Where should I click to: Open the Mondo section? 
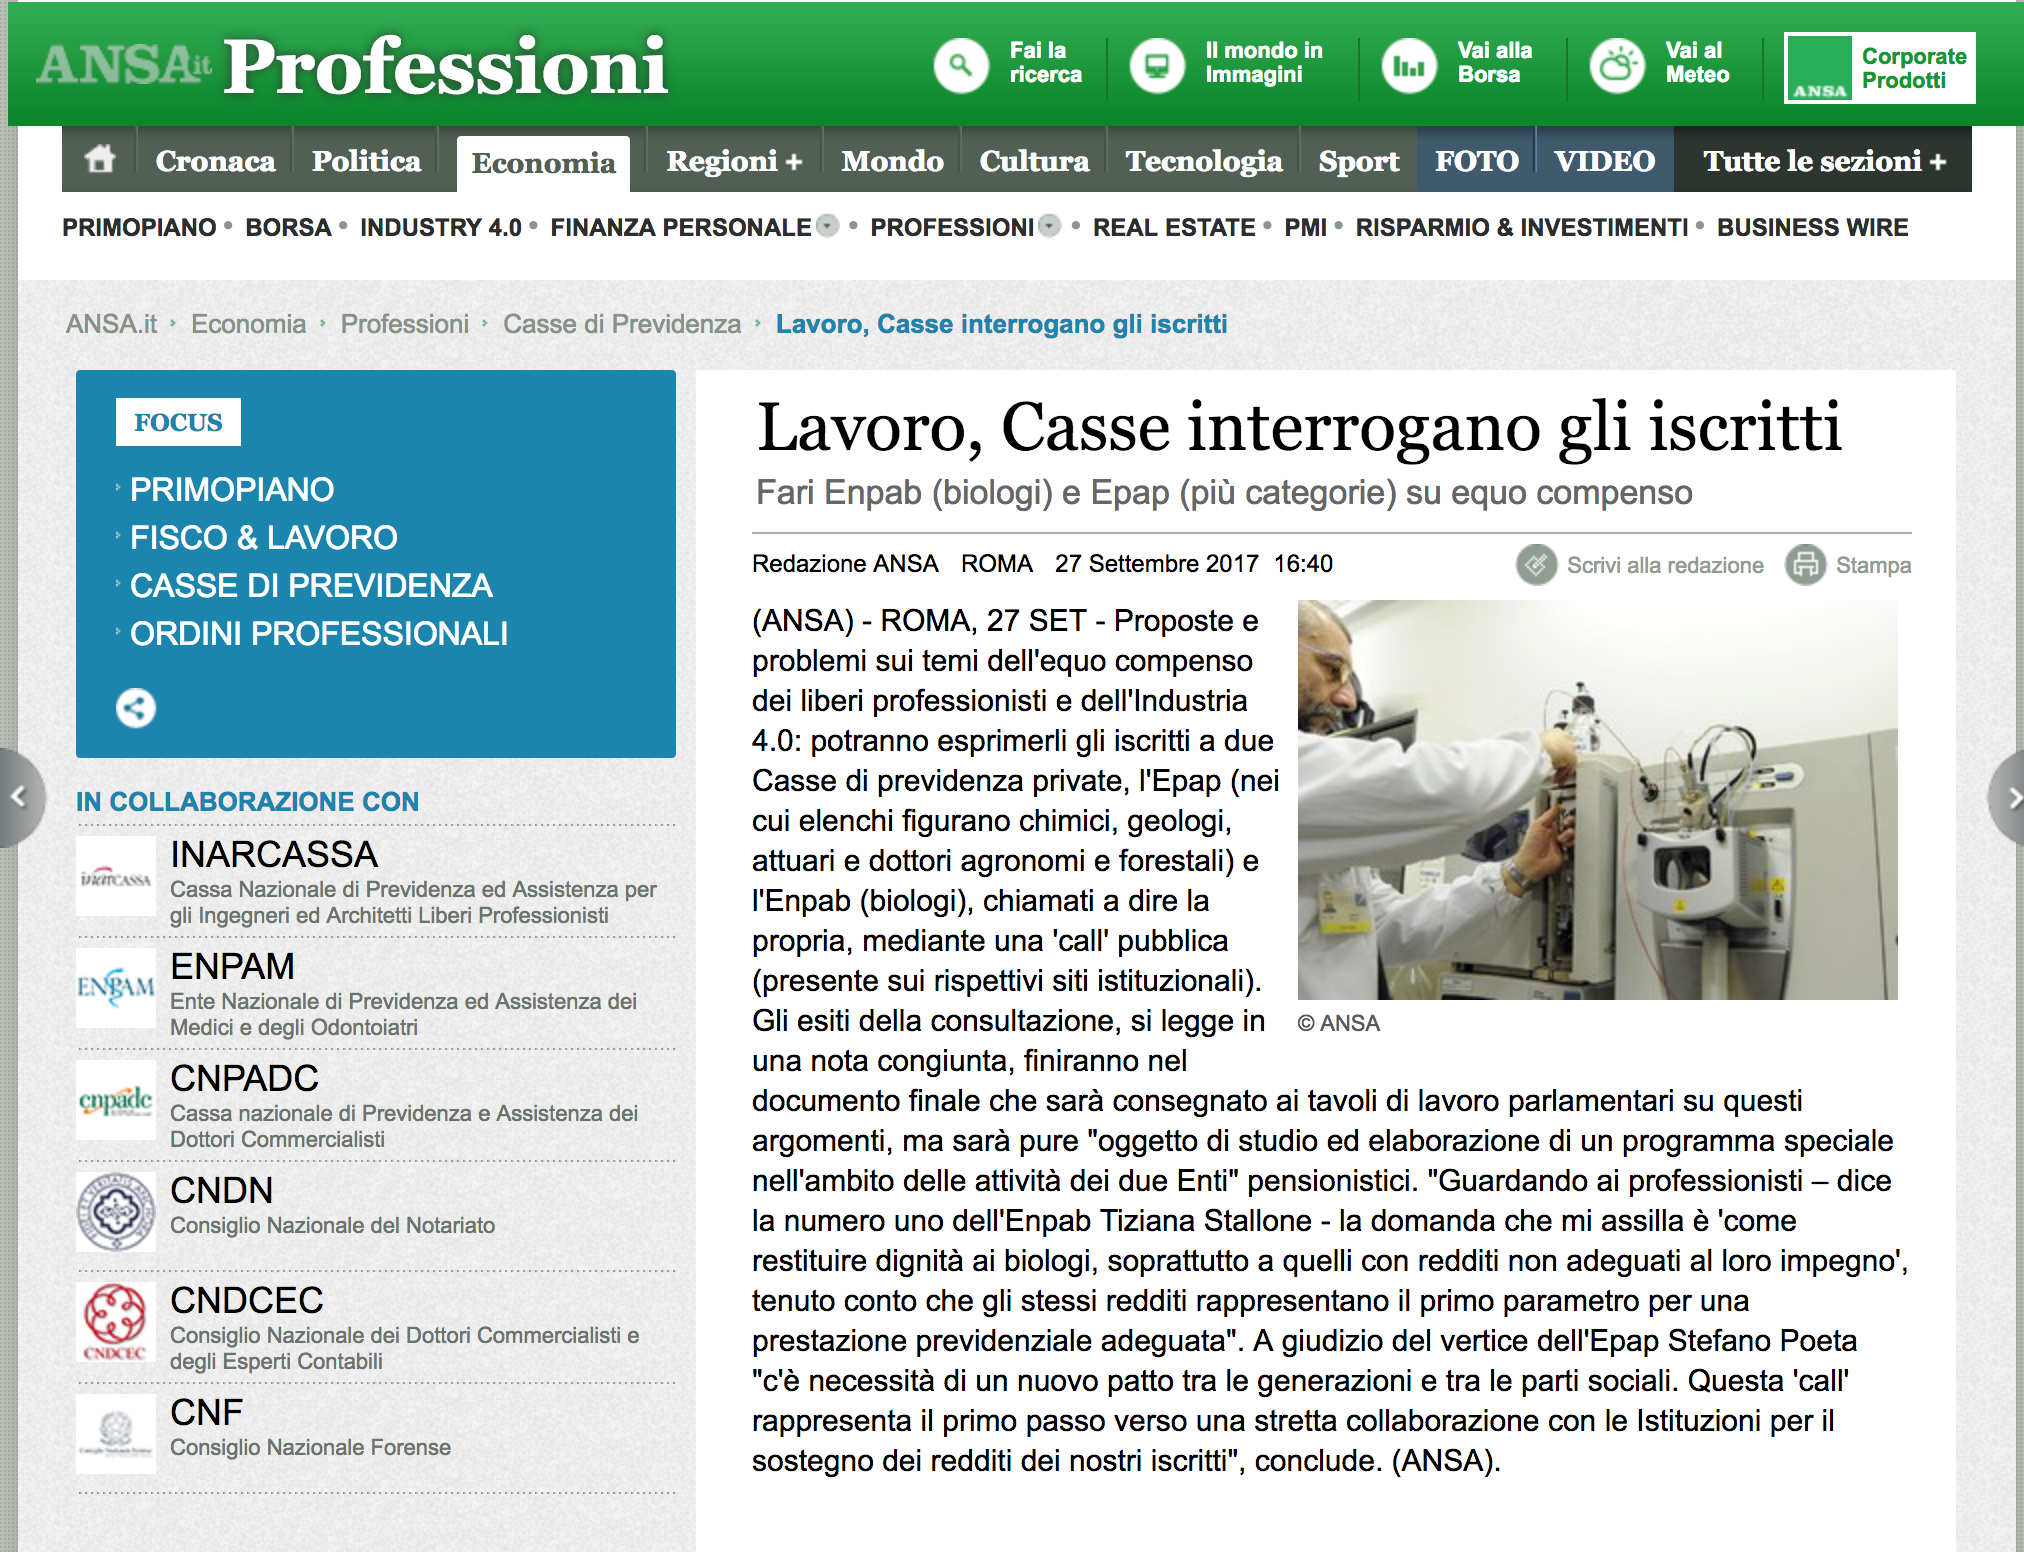(892, 160)
